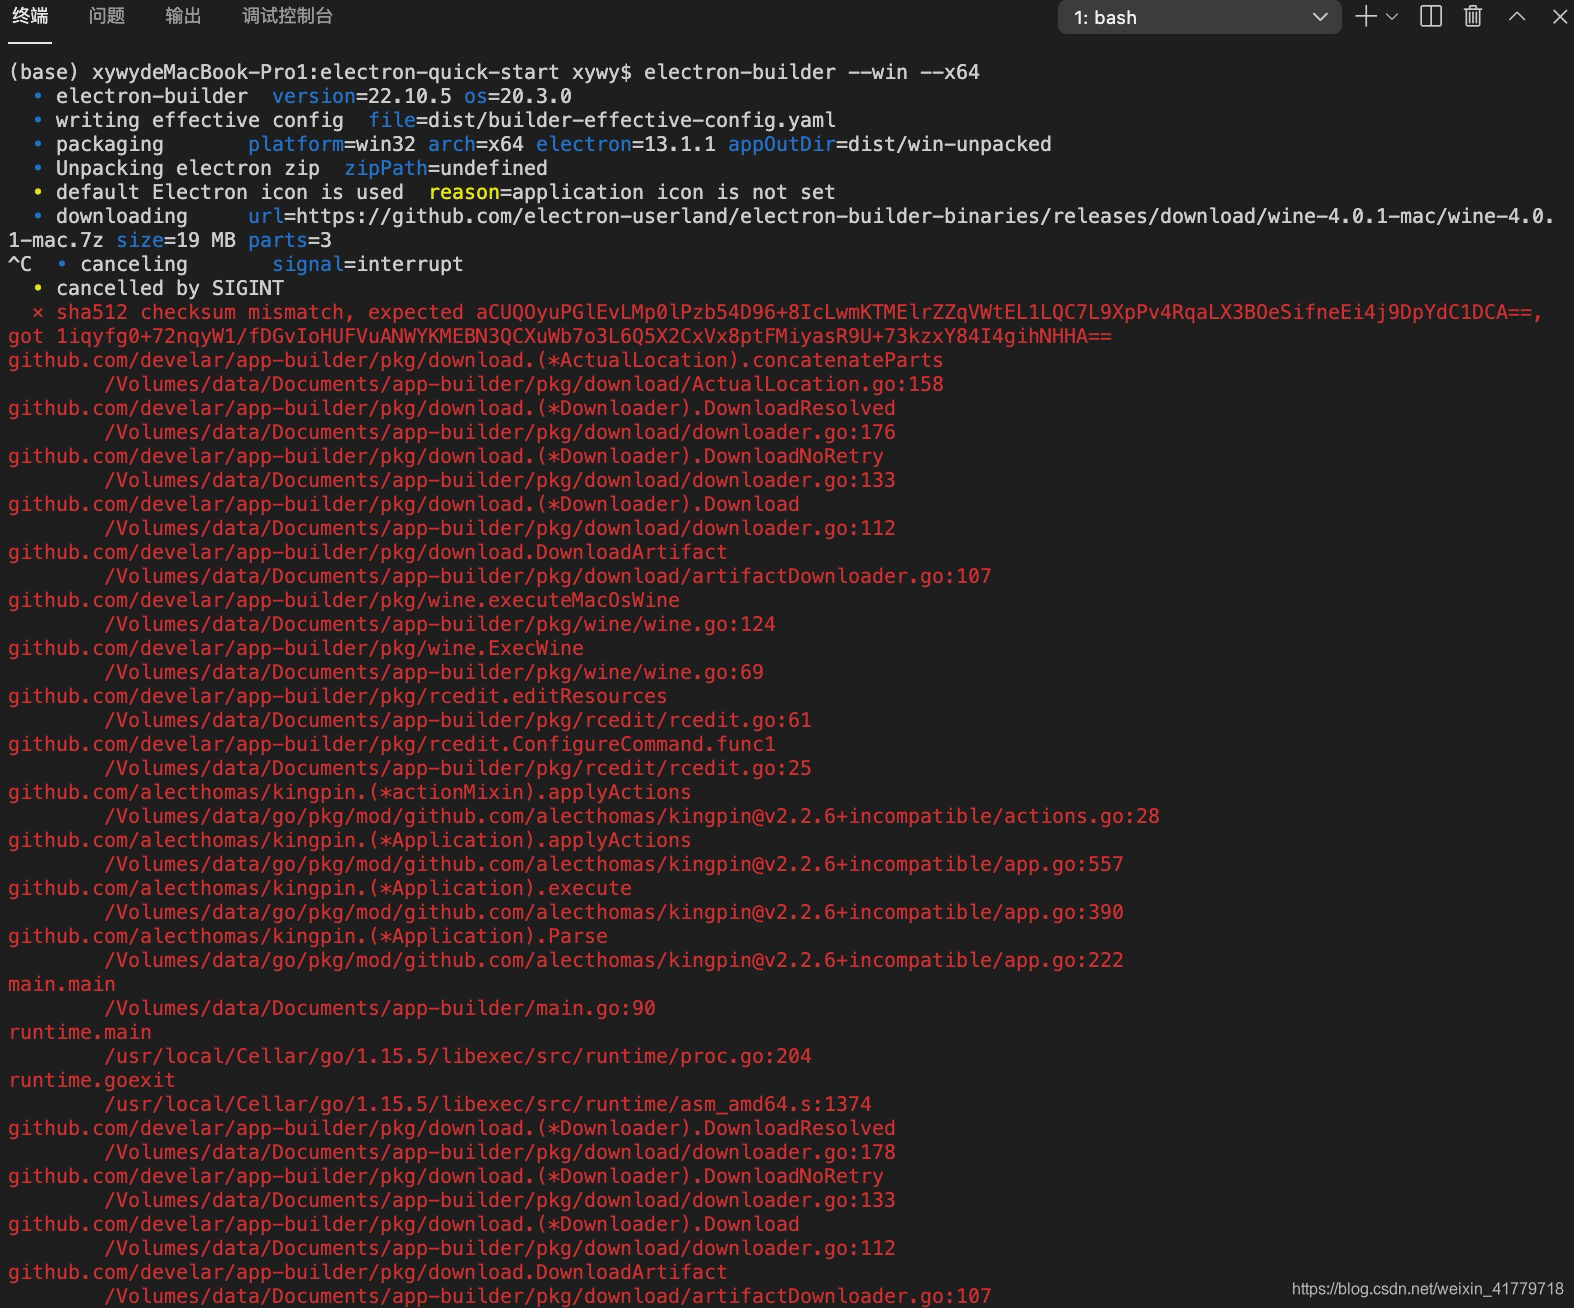Open the downloader.go:178 path
The height and width of the screenshot is (1308, 1574).
click(x=500, y=1152)
